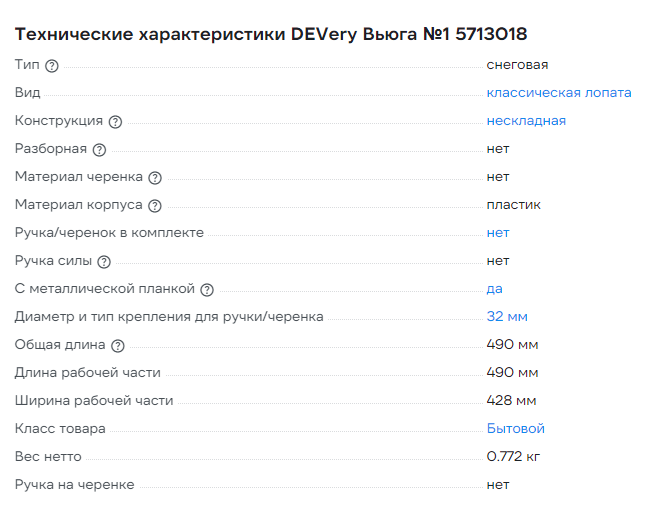
Task: Open the классическая лопата link
Action: (559, 93)
